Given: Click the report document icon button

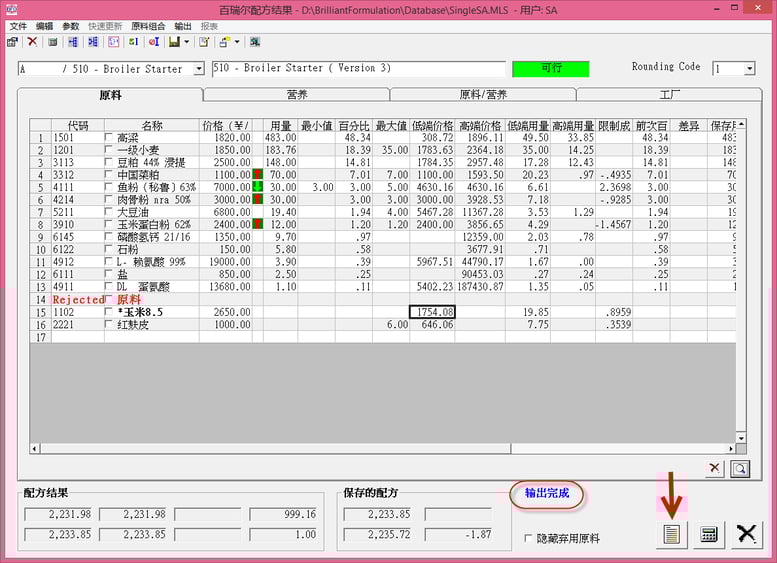Looking at the screenshot, I should click(x=671, y=534).
